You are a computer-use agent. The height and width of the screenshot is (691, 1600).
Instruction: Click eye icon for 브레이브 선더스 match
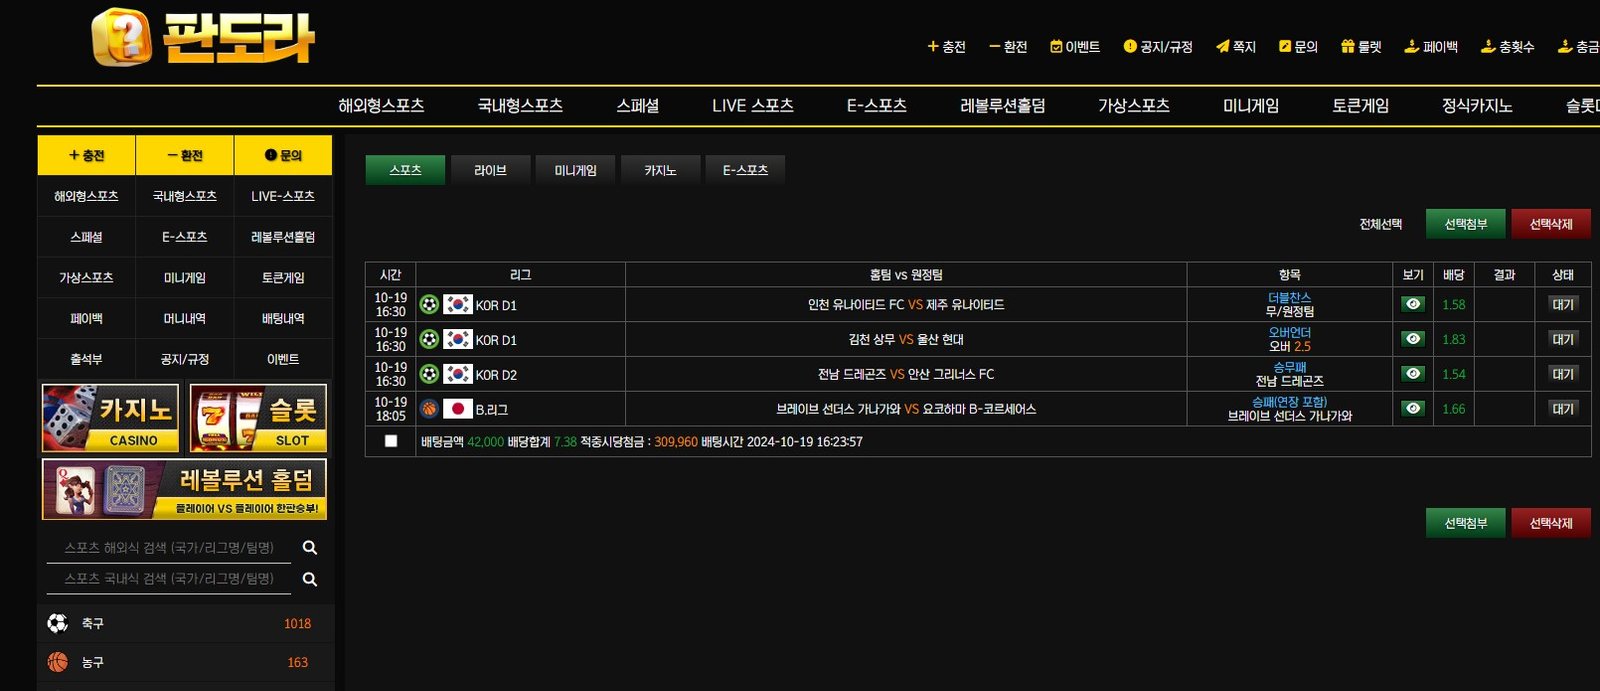coord(1412,408)
